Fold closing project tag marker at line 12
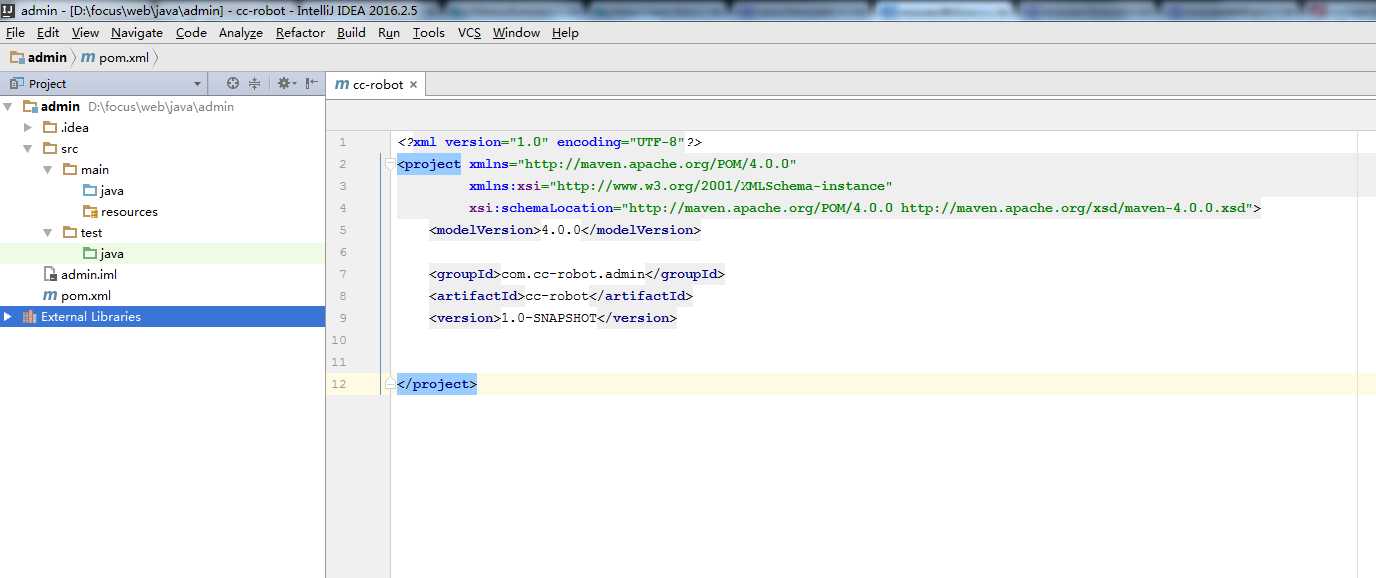The width and height of the screenshot is (1376, 578). (x=389, y=384)
